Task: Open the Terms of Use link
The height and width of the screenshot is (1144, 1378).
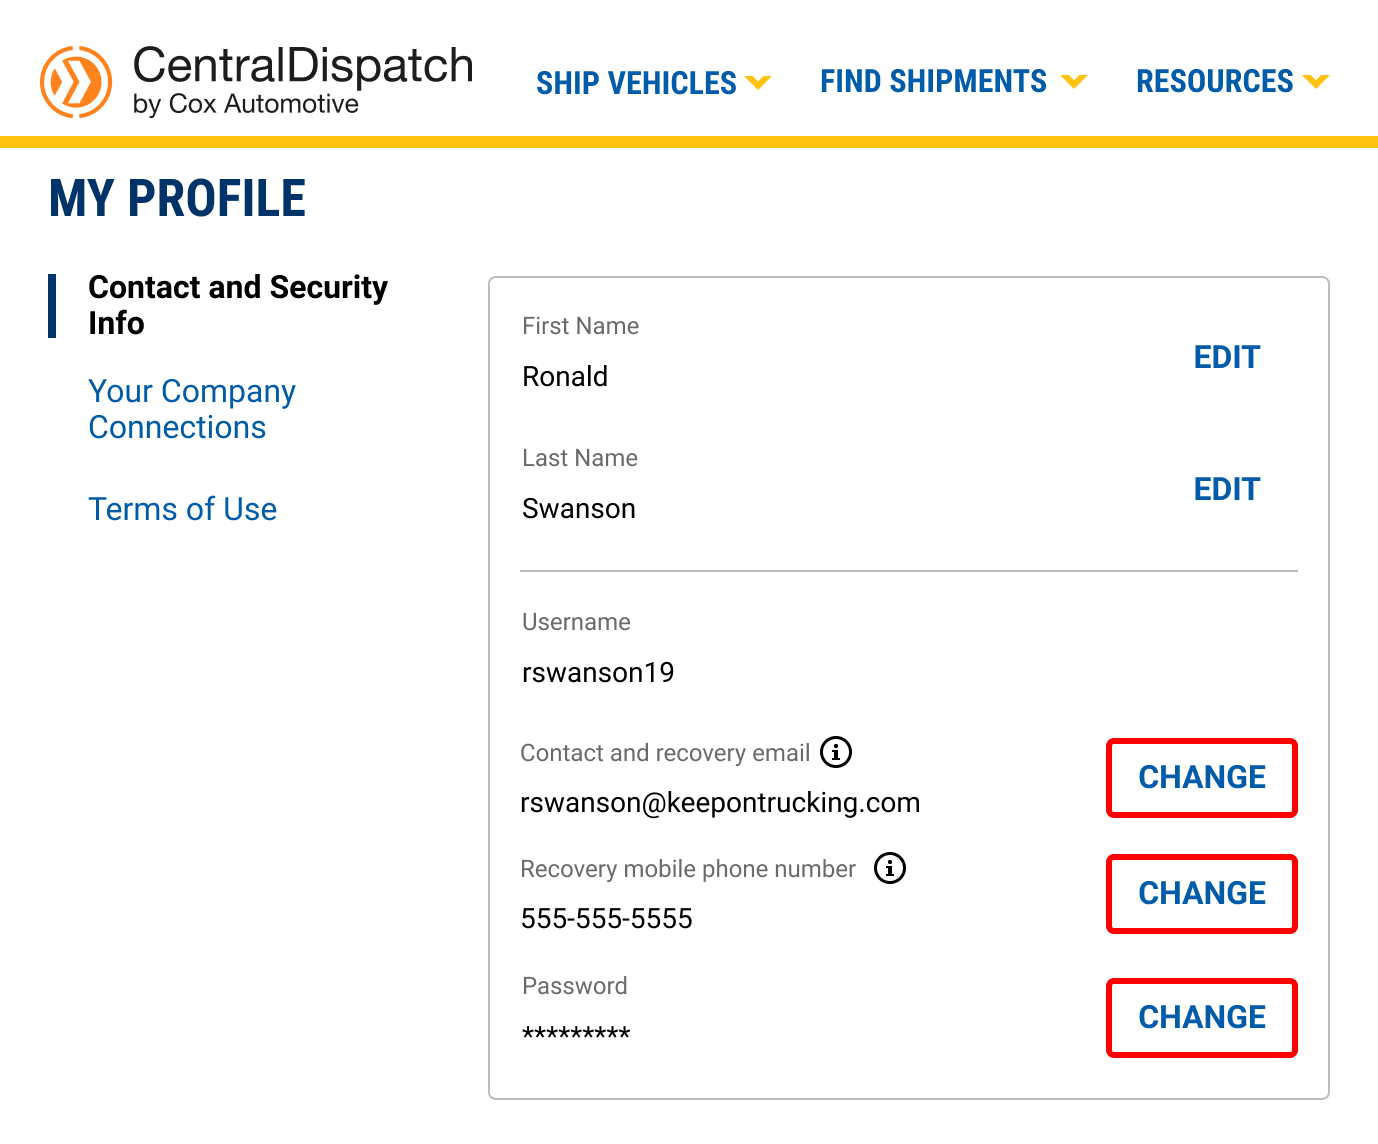Action: point(182,509)
